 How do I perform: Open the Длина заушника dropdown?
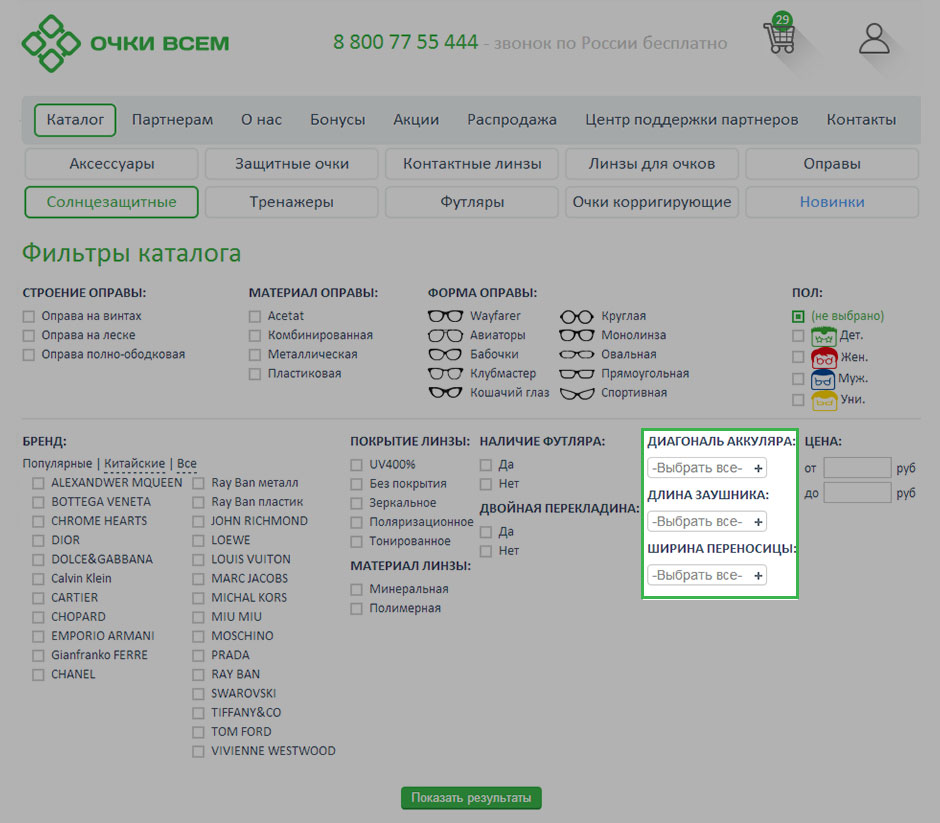706,522
